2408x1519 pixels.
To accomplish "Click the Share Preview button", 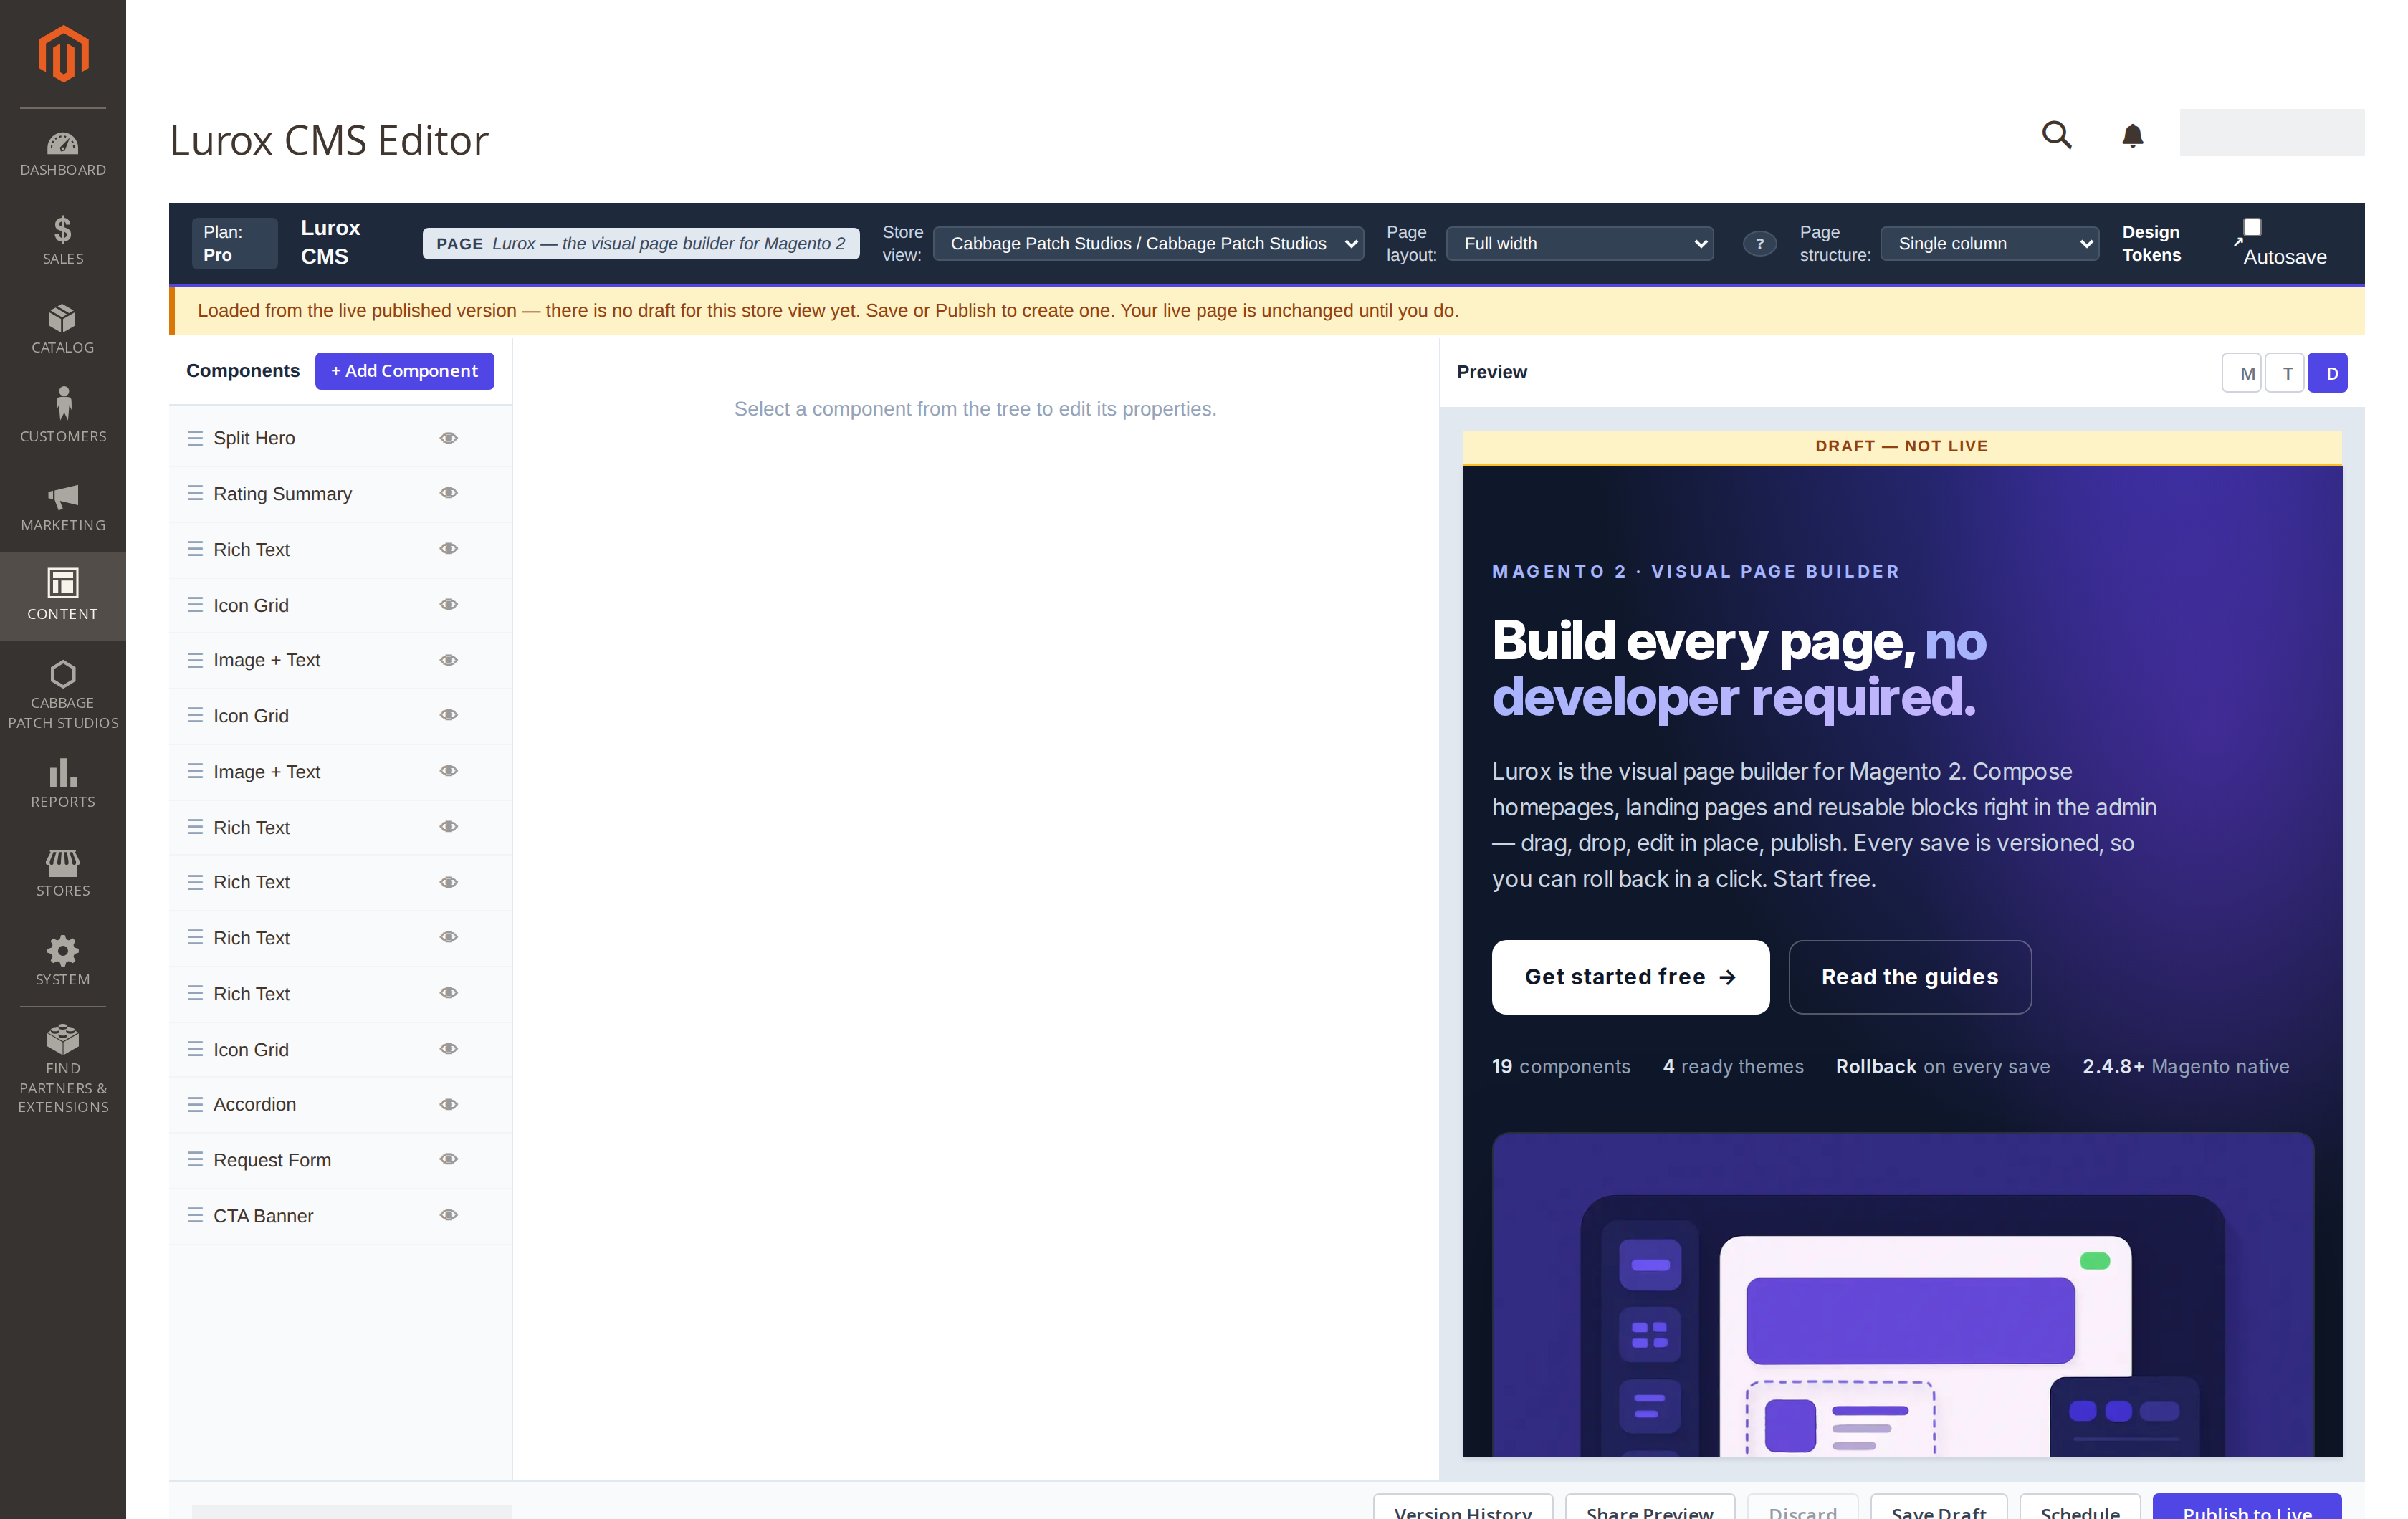I will tap(1649, 1507).
